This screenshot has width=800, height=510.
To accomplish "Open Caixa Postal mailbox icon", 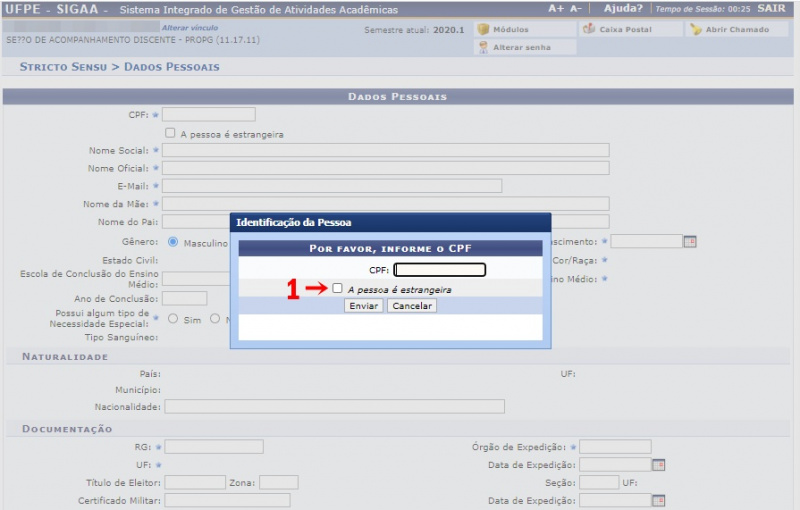I will coord(589,30).
